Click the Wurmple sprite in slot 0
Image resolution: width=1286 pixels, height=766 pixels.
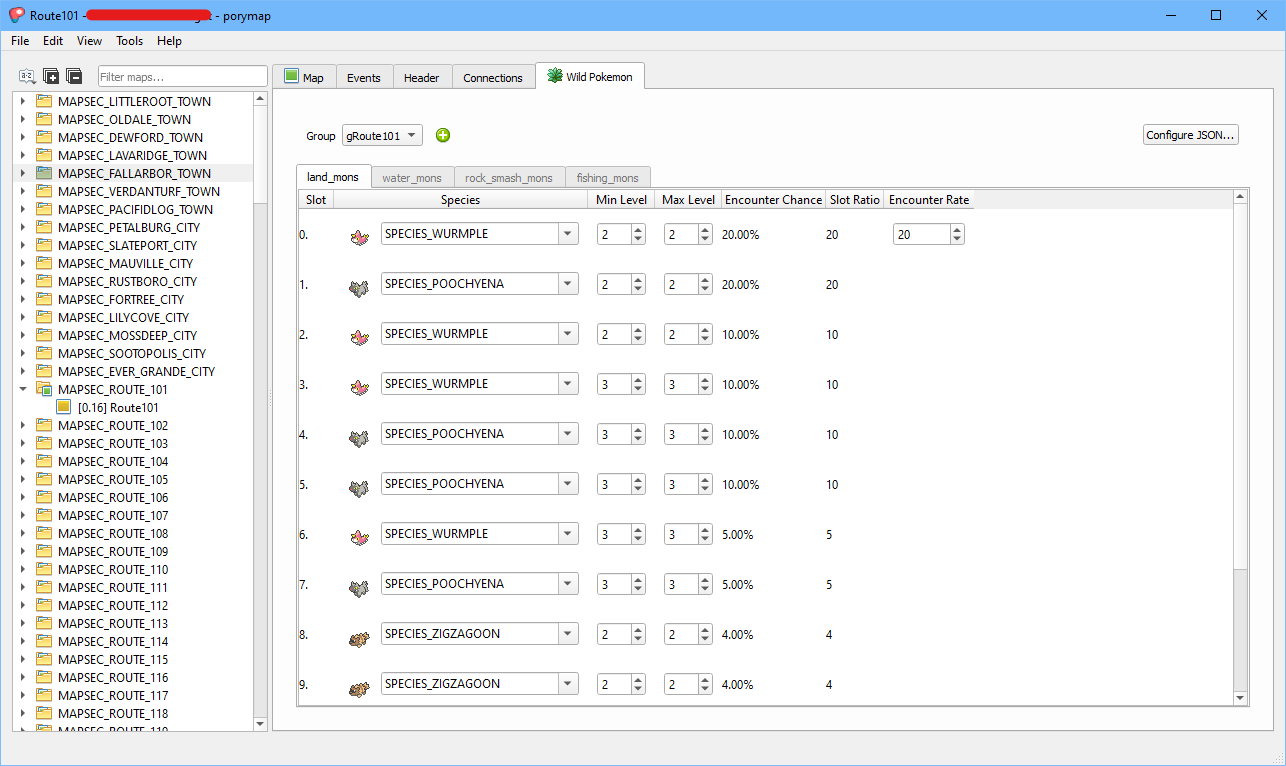pos(359,235)
